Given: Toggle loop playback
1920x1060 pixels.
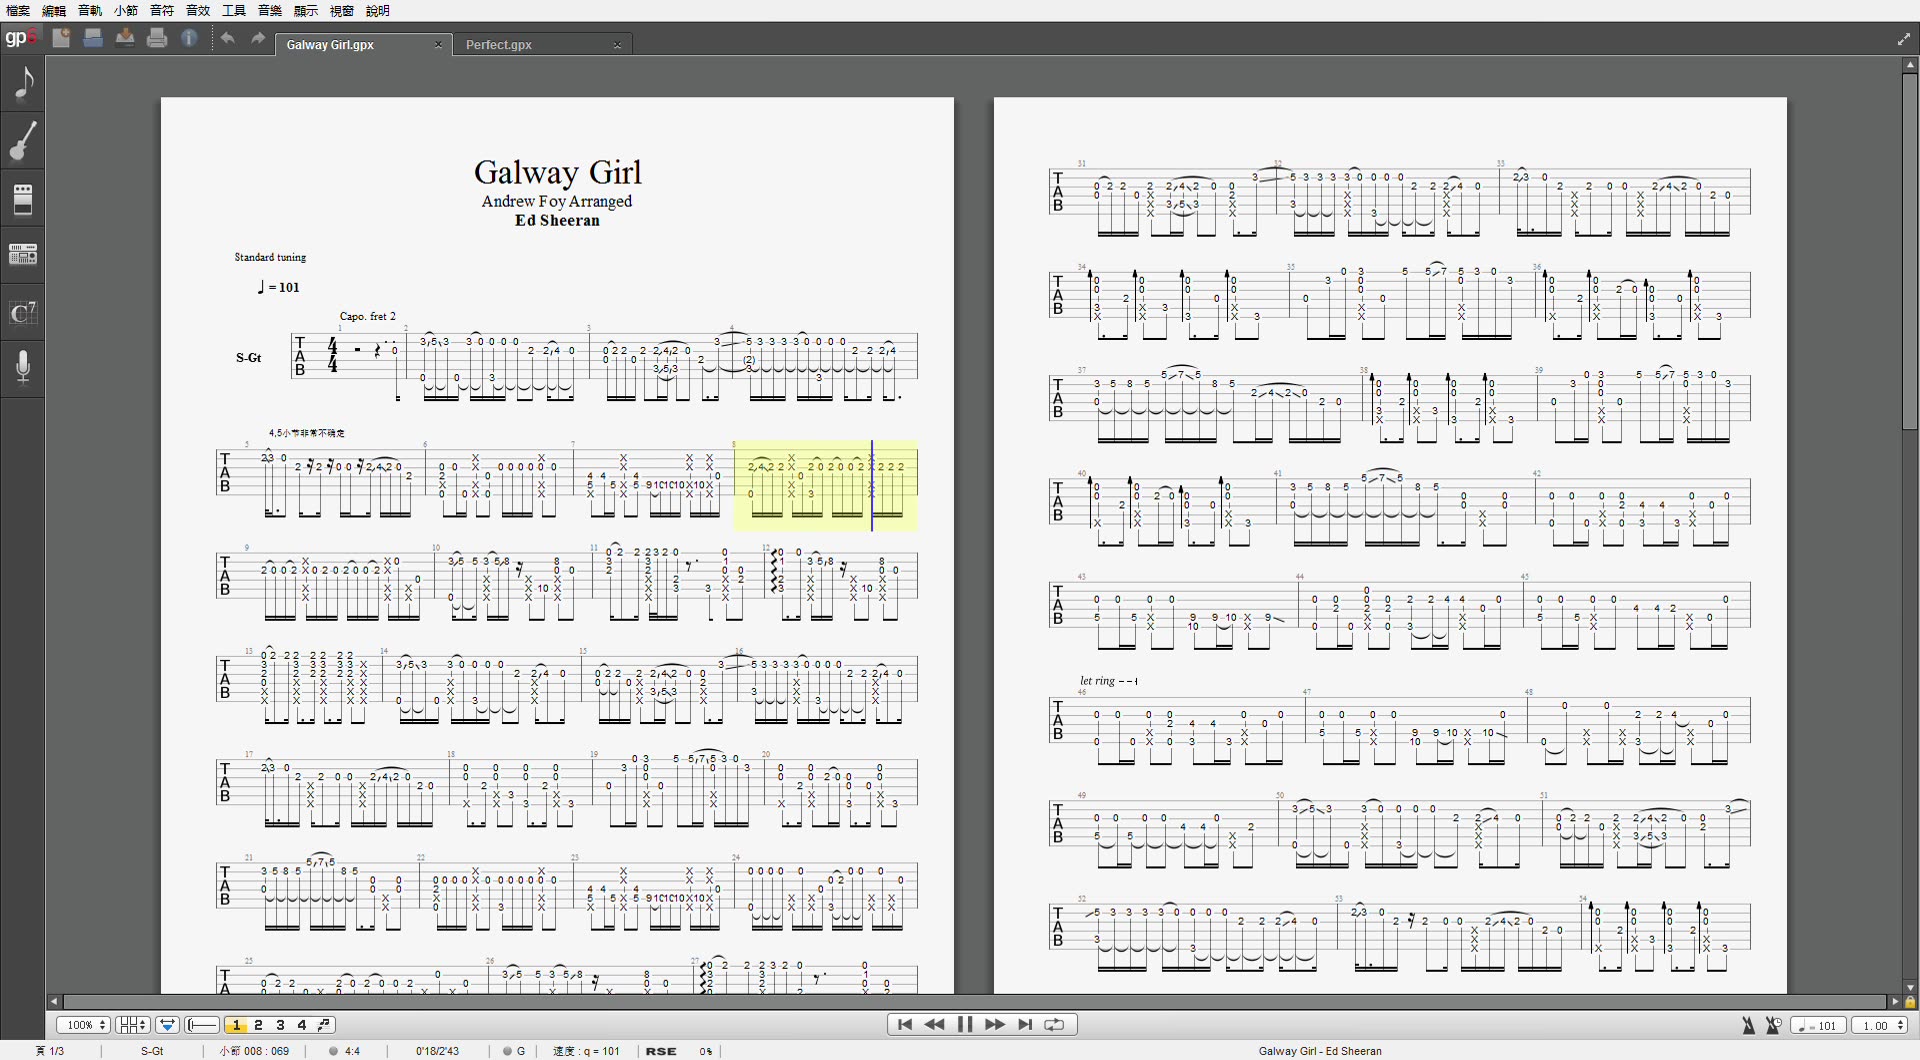Looking at the screenshot, I should pos(1055,1025).
